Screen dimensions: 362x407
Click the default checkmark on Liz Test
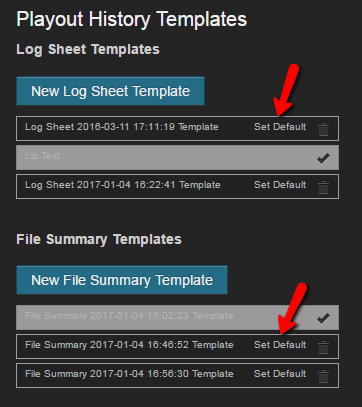(x=323, y=158)
